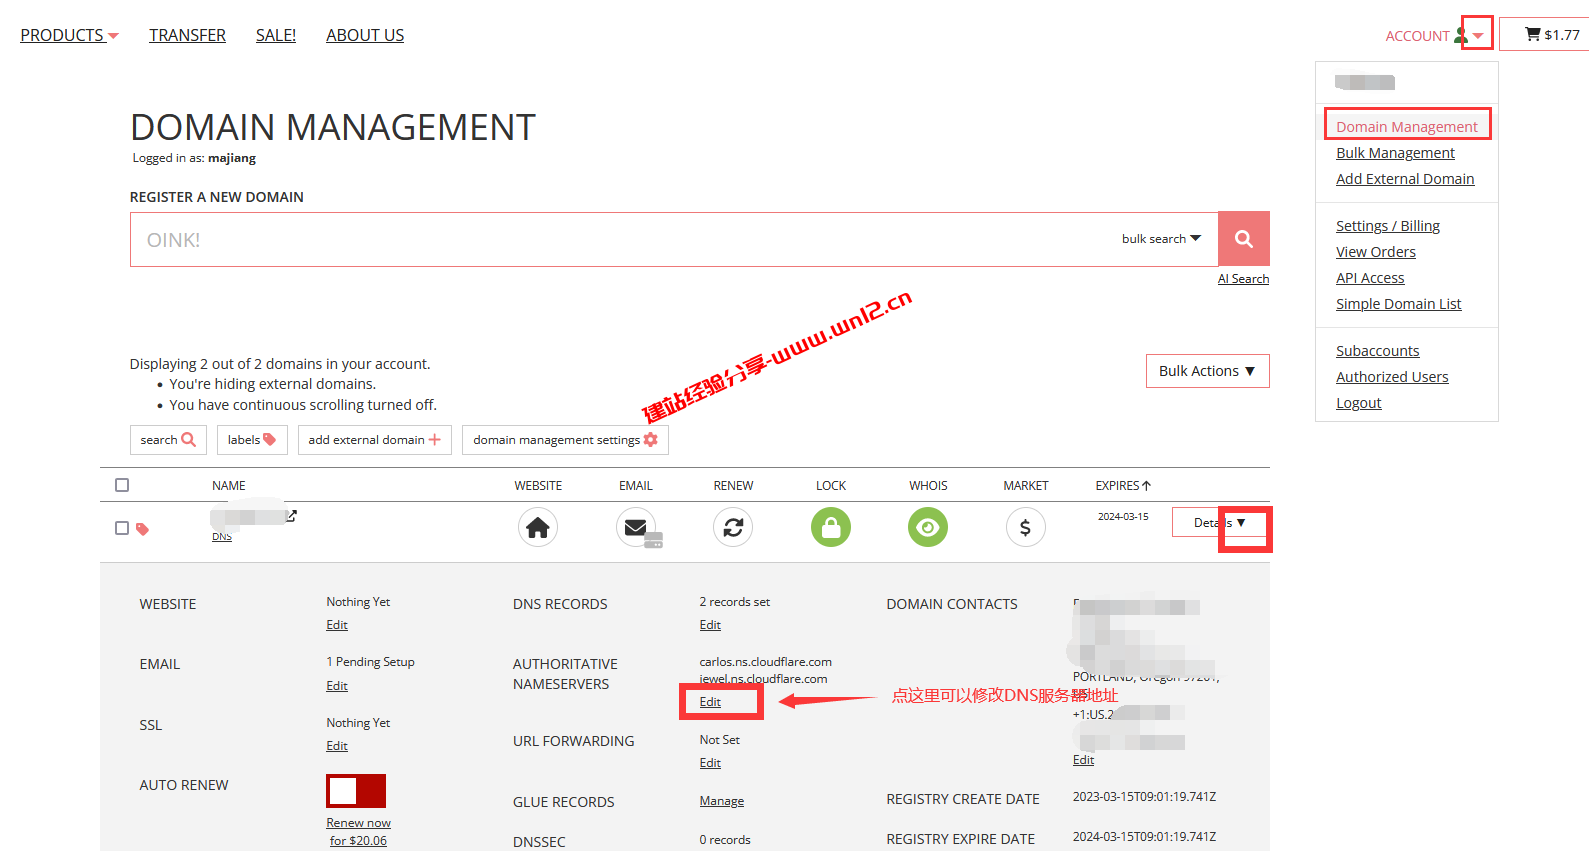
Task: Open domain management settings button
Action: (565, 440)
